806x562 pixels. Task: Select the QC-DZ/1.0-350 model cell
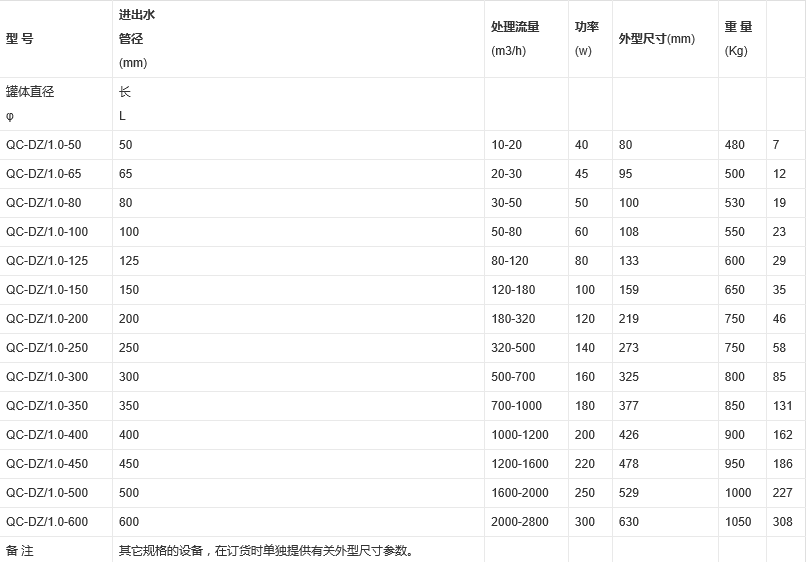(47, 406)
